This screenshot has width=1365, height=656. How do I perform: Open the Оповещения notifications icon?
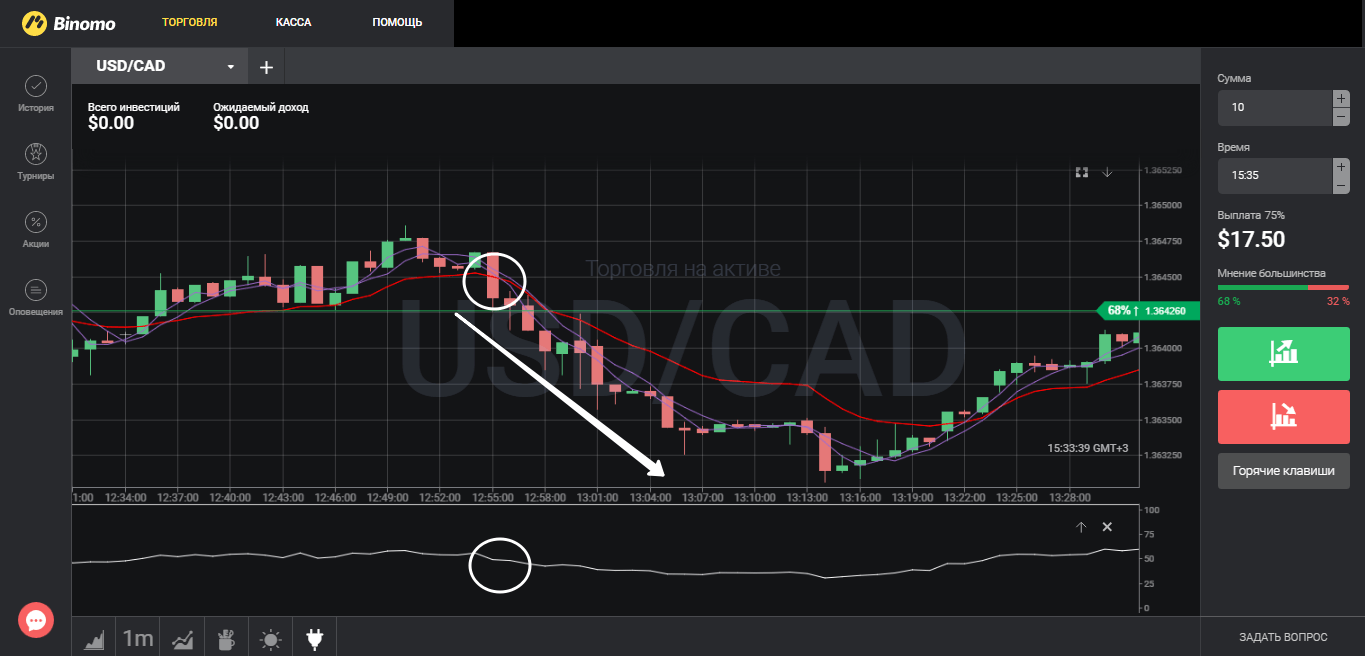pos(35,290)
